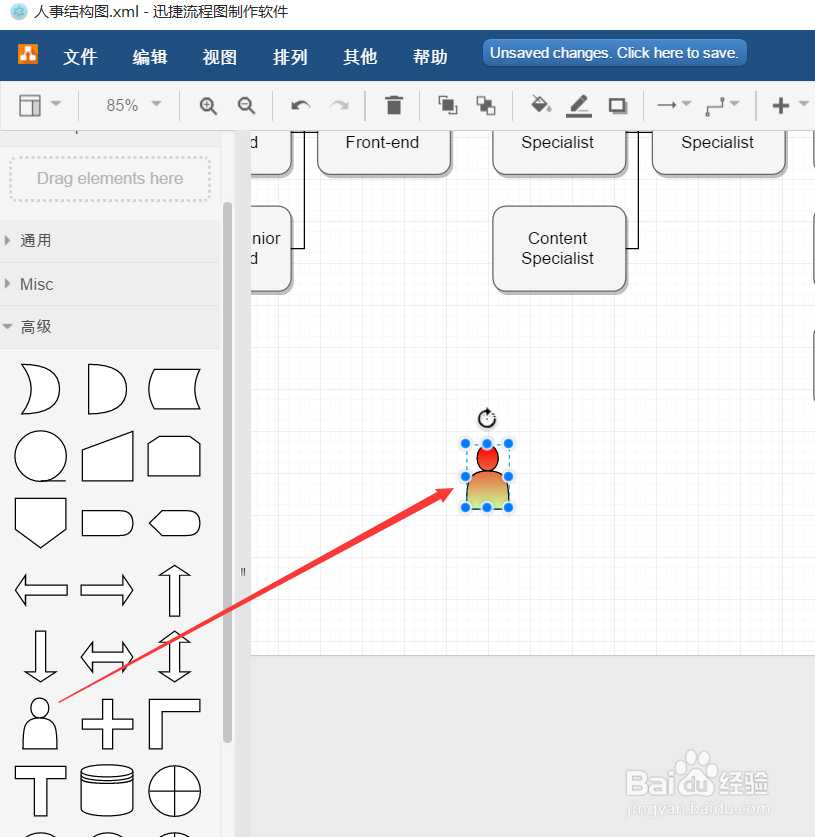Click the delete trash icon
The width and height of the screenshot is (815, 837).
(x=394, y=105)
